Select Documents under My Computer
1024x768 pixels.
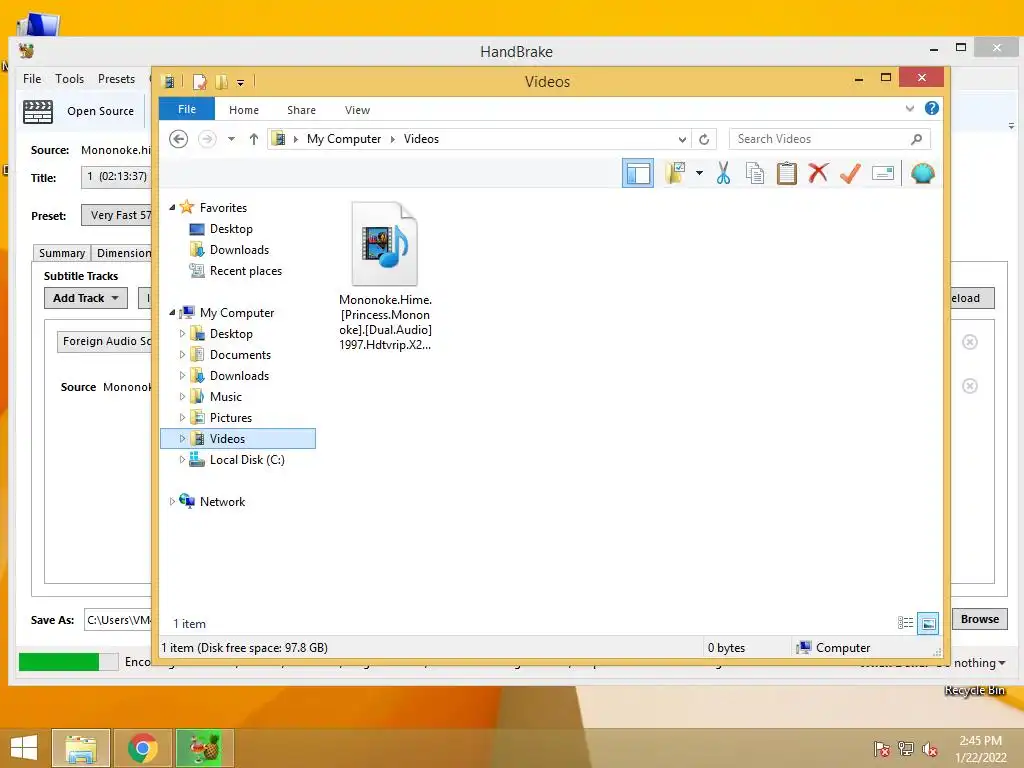pyautogui.click(x=240, y=355)
